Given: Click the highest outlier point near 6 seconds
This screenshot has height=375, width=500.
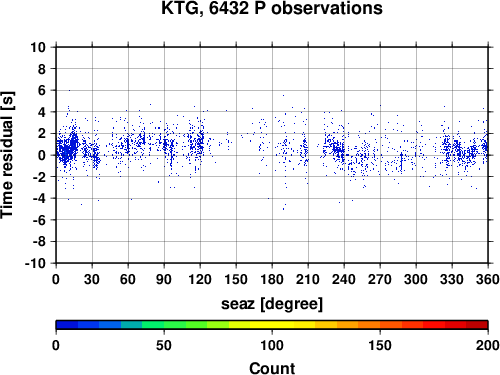Looking at the screenshot, I should pyautogui.click(x=69, y=90).
